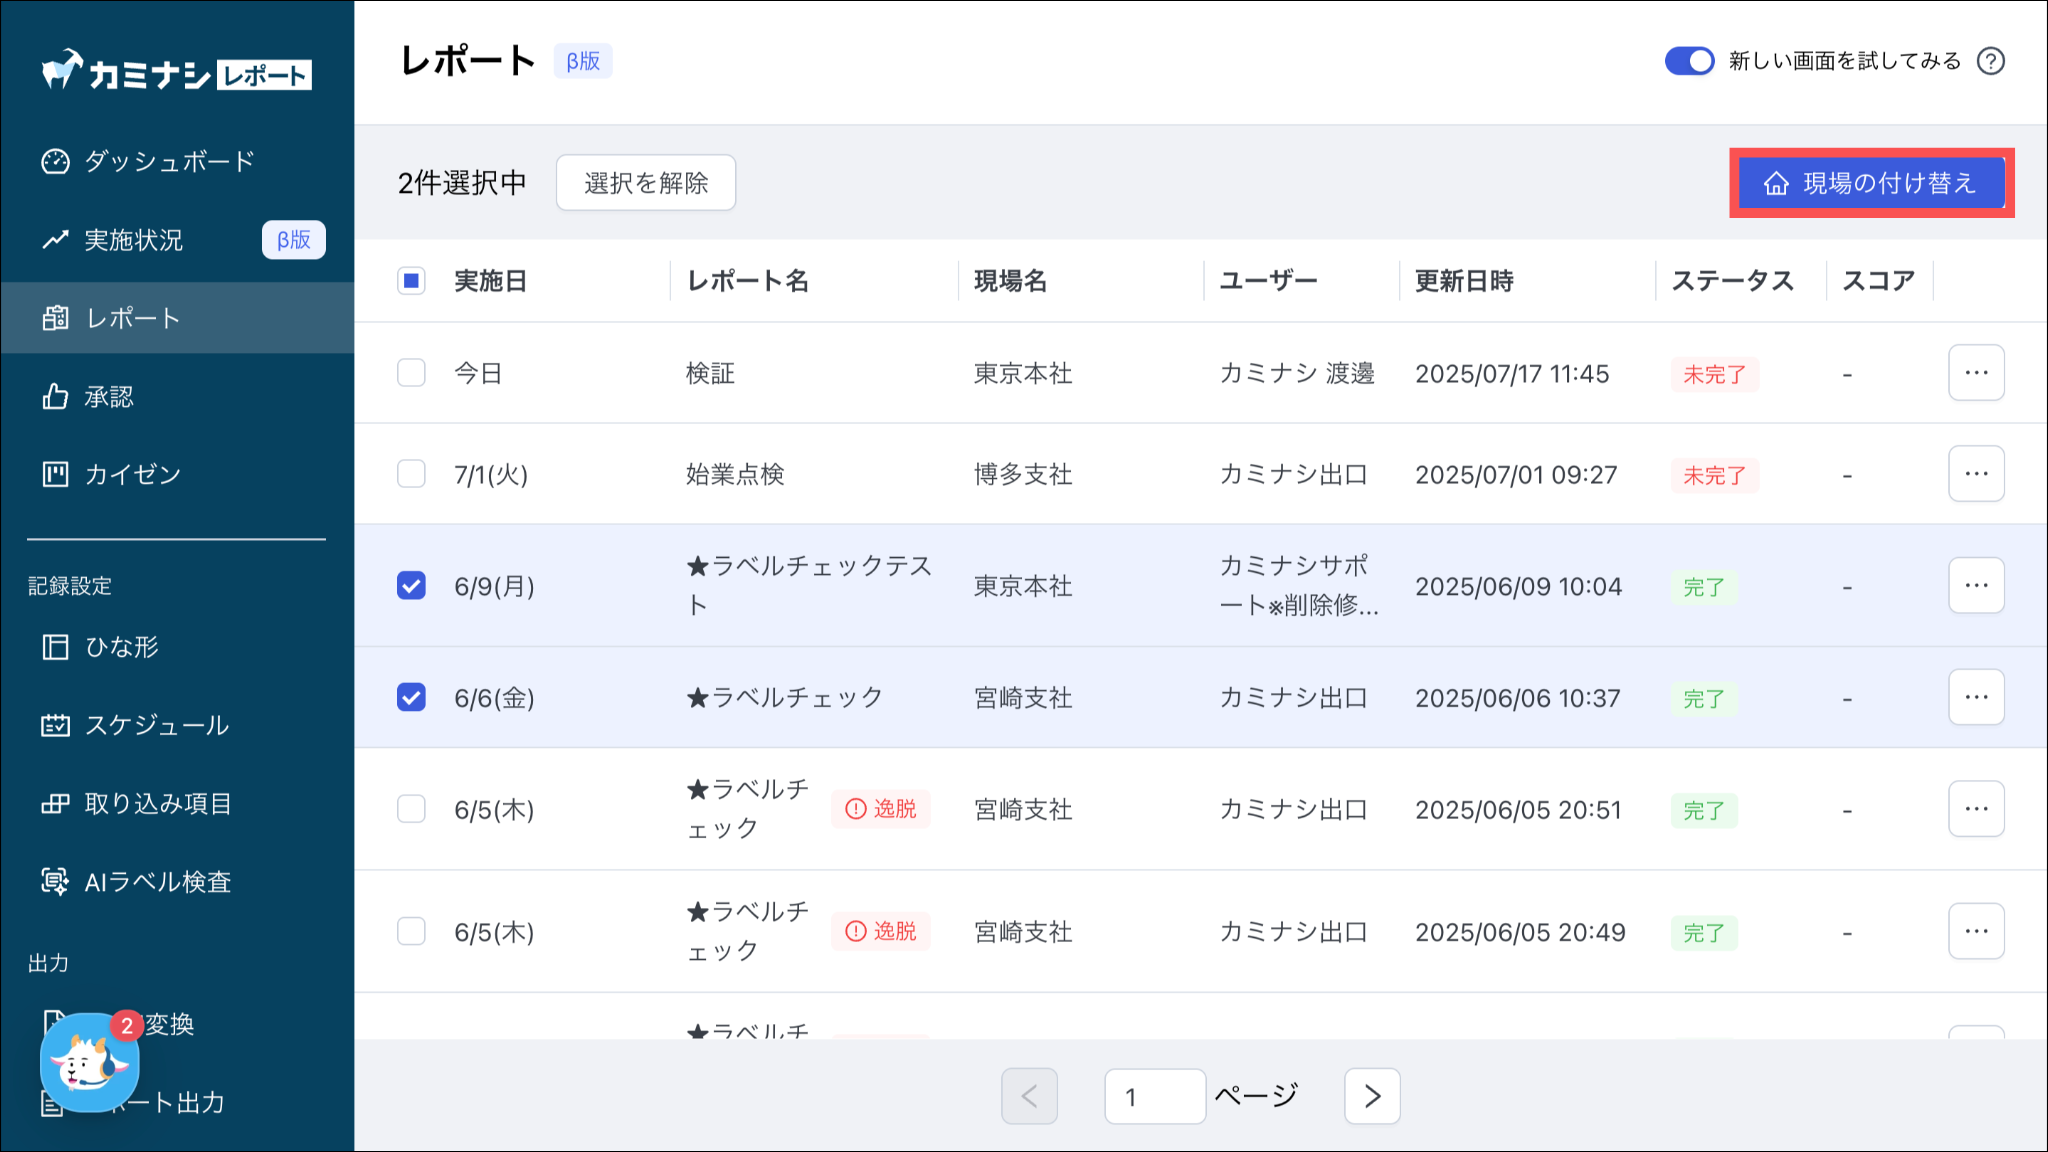Click the 選択を解除 button
This screenshot has height=1152, width=2048.
click(x=645, y=183)
